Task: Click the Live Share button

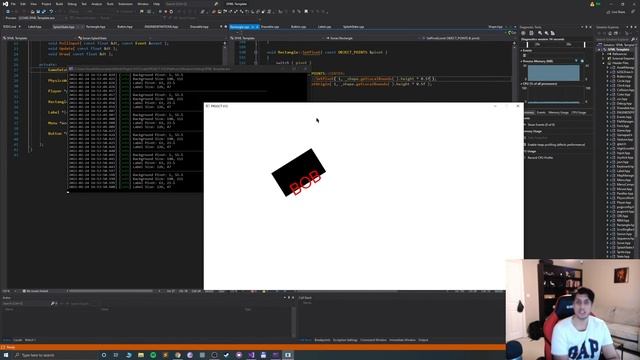Action: 616,12
